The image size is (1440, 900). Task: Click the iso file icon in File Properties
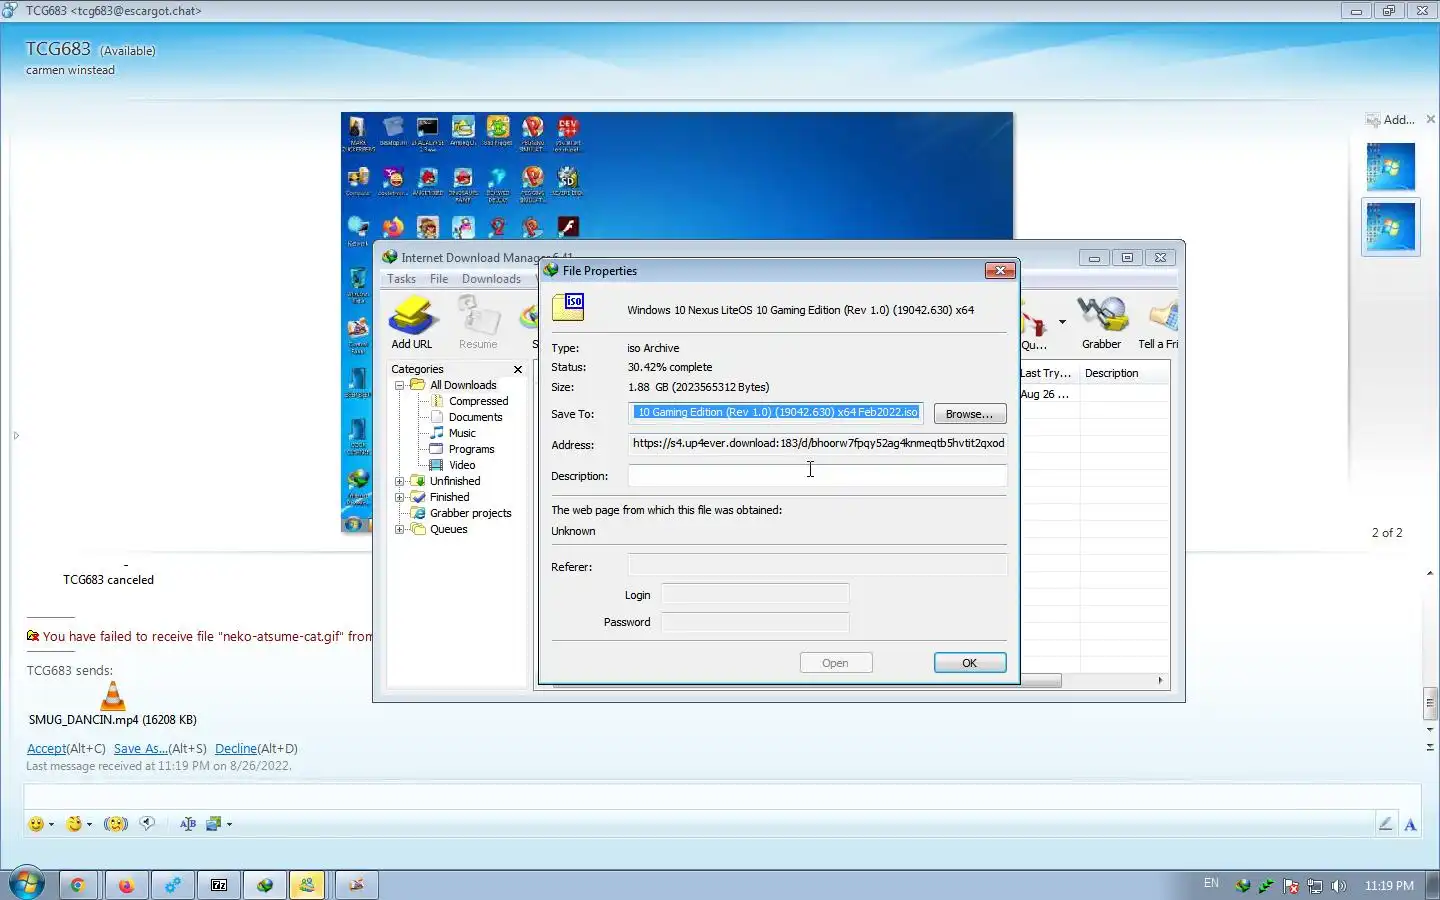(568, 306)
